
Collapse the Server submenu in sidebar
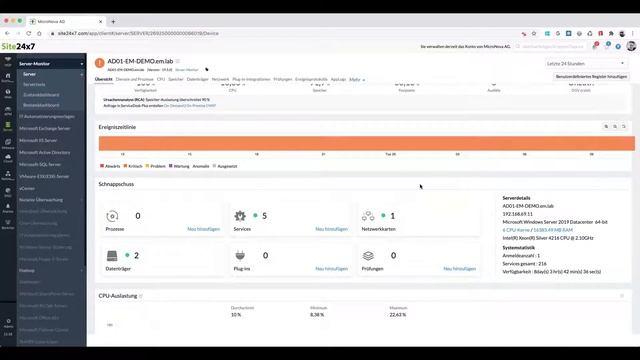coord(82,74)
